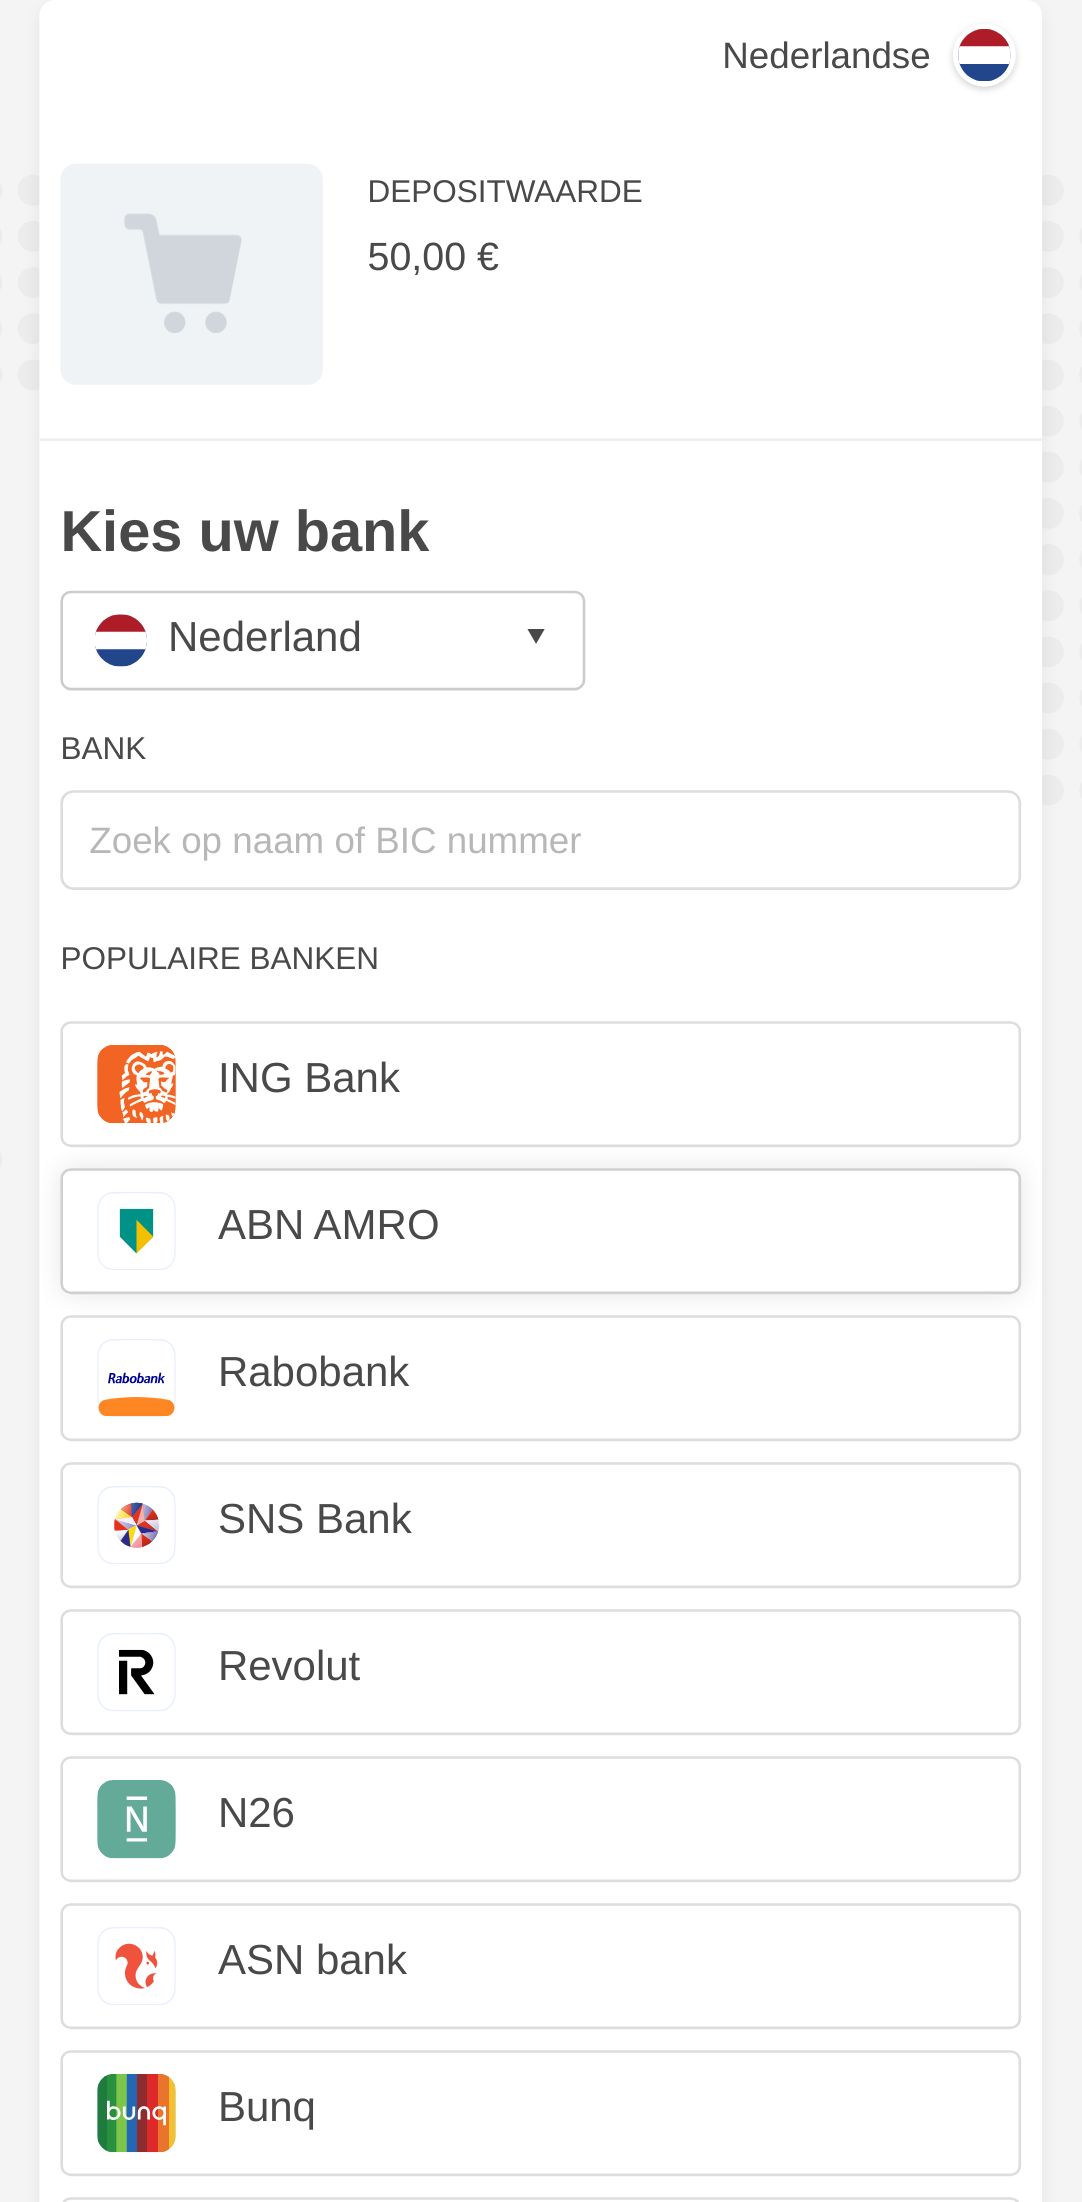Click the country dropdown arrow
The width and height of the screenshot is (1082, 2202).
pyautogui.click(x=536, y=636)
